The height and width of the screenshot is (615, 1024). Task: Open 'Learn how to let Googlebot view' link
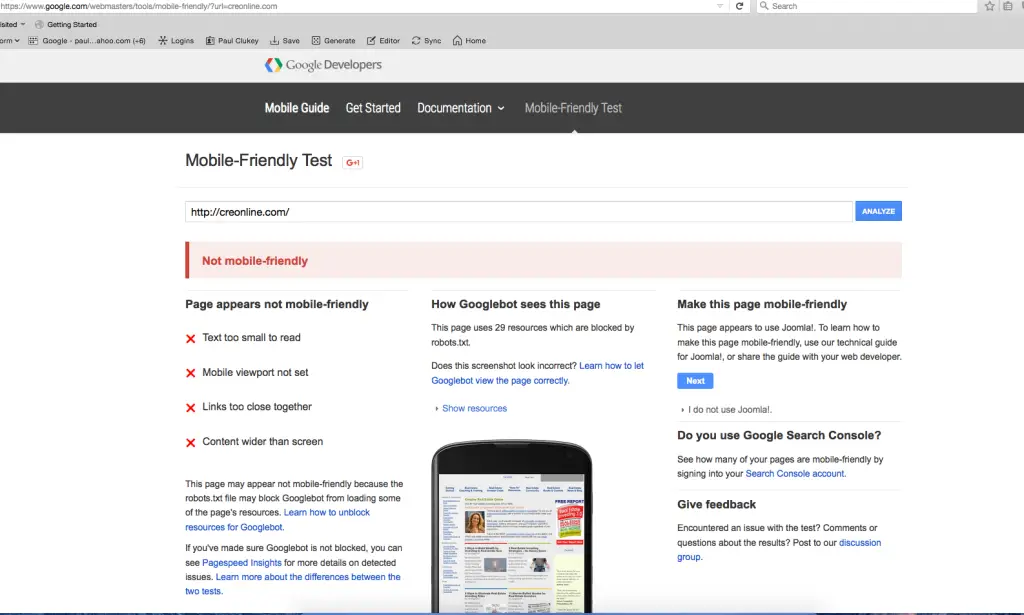pyautogui.click(x=537, y=373)
